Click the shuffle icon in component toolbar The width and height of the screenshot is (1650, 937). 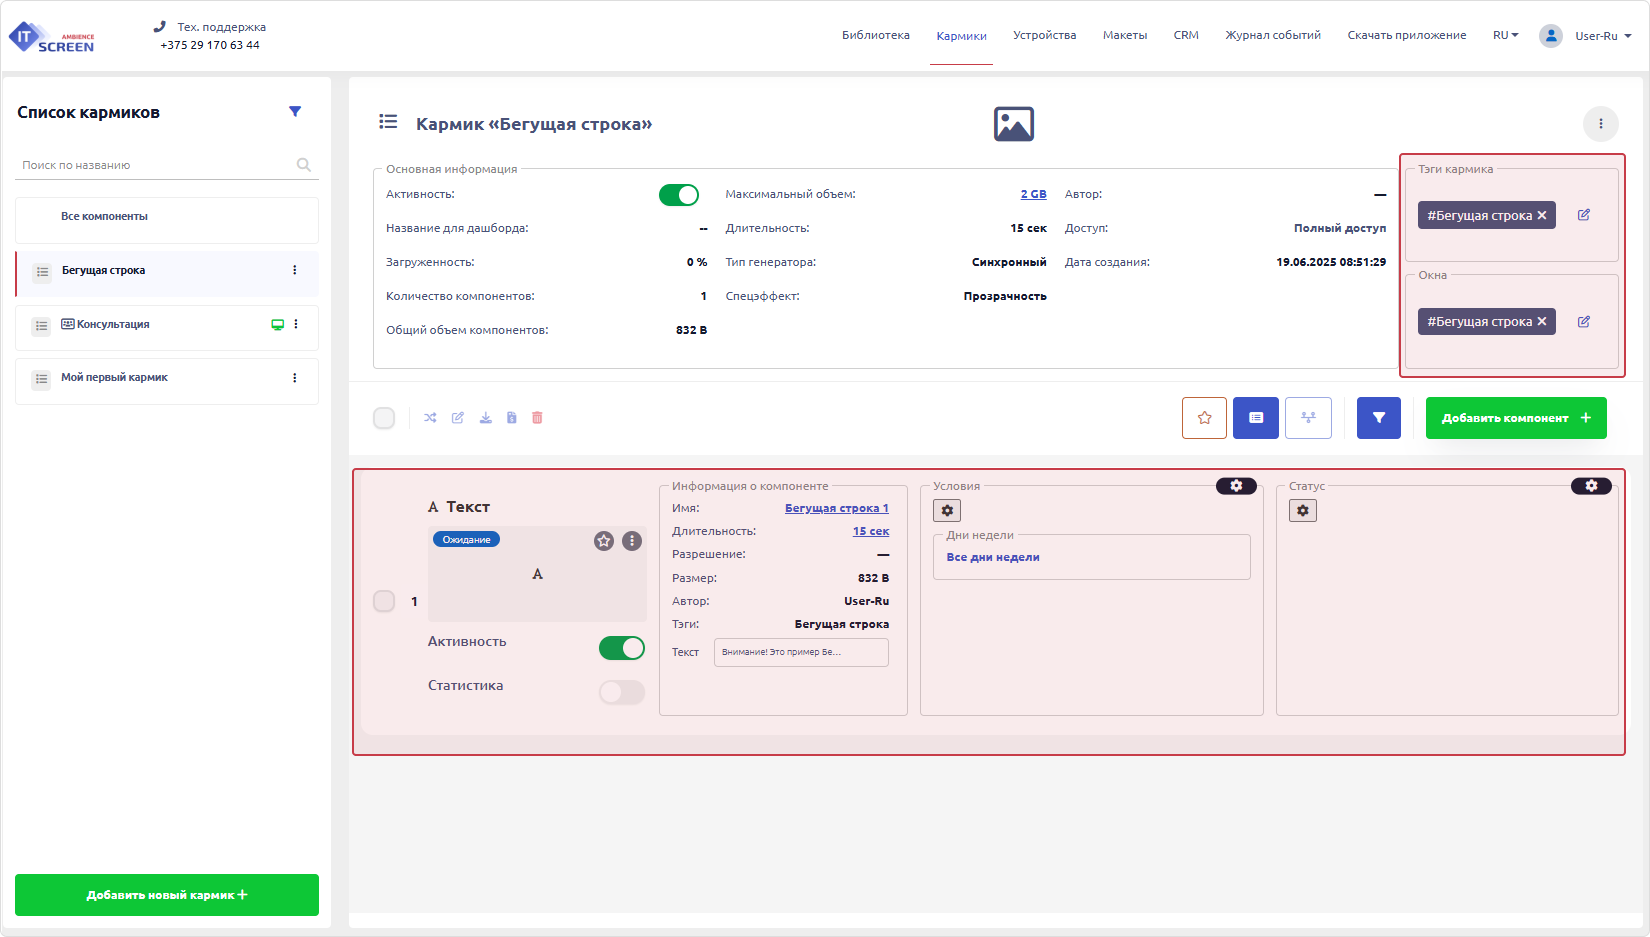point(430,418)
